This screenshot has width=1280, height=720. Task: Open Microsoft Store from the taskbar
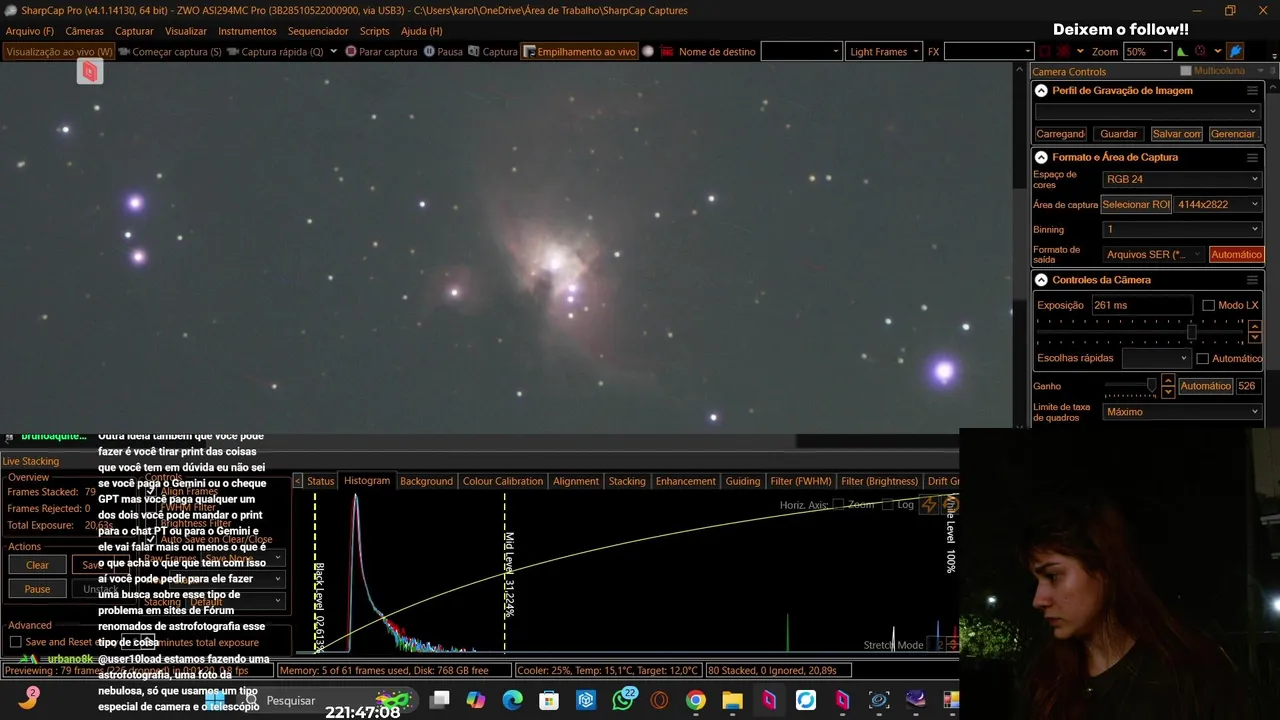coord(549,701)
